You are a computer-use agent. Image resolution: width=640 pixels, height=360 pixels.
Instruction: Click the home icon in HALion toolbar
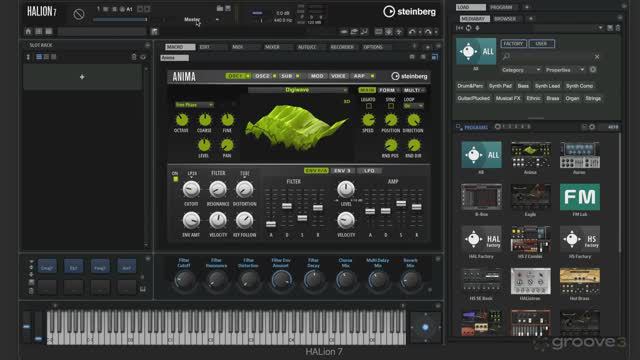28,31
